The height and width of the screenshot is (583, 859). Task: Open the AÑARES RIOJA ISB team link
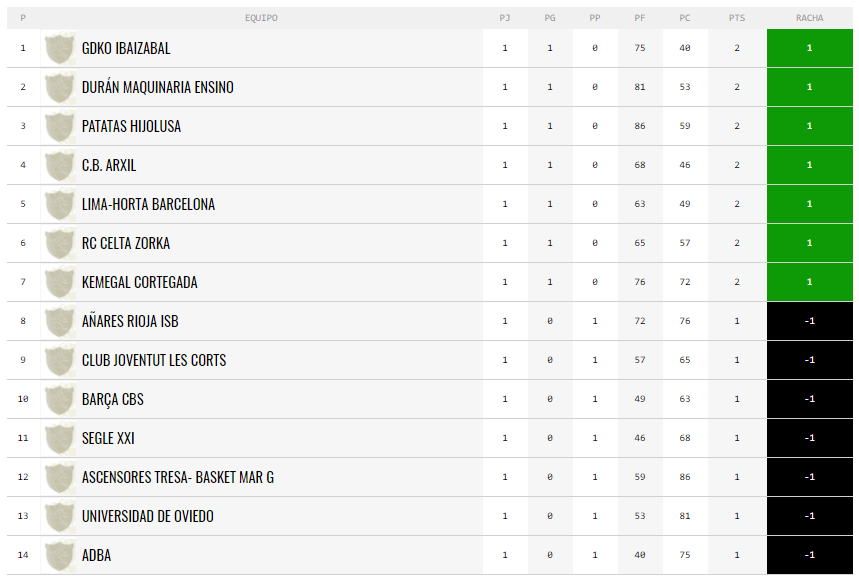130,321
